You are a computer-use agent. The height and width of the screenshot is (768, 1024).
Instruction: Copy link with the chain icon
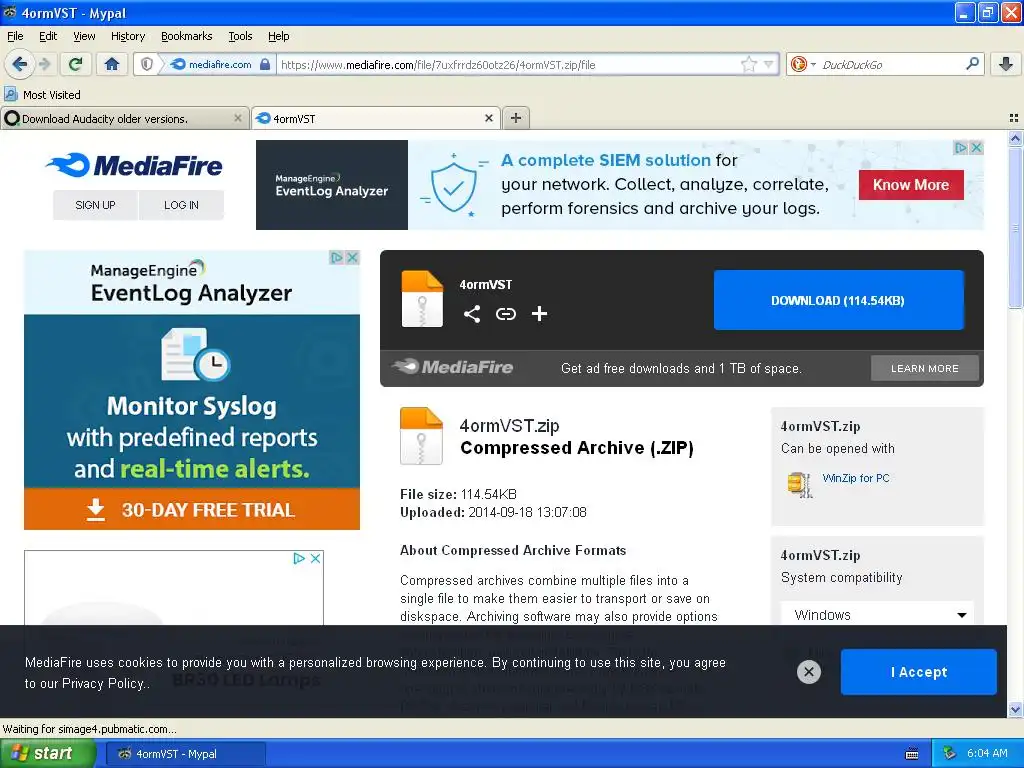click(x=505, y=314)
